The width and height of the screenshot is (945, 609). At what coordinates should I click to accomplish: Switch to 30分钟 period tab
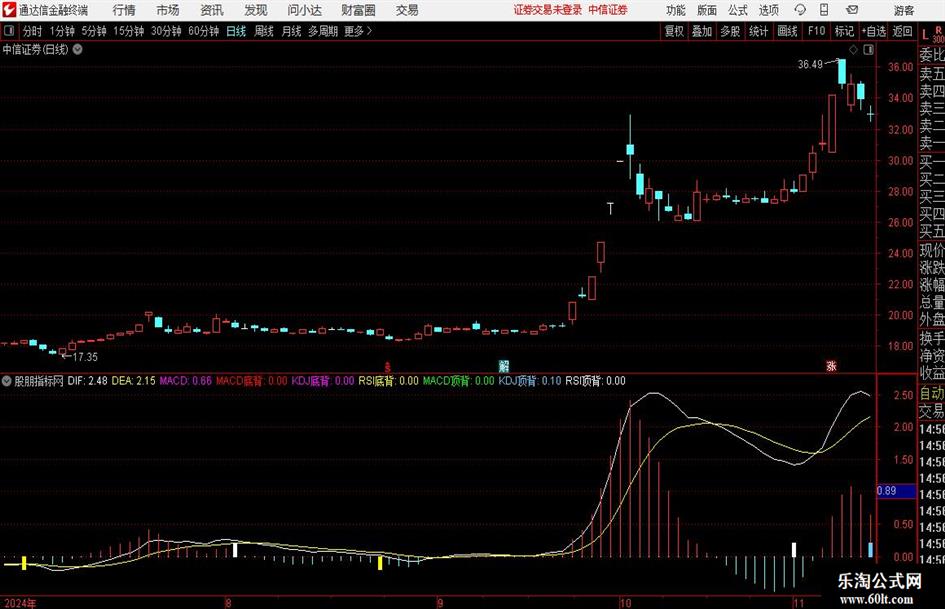[166, 31]
